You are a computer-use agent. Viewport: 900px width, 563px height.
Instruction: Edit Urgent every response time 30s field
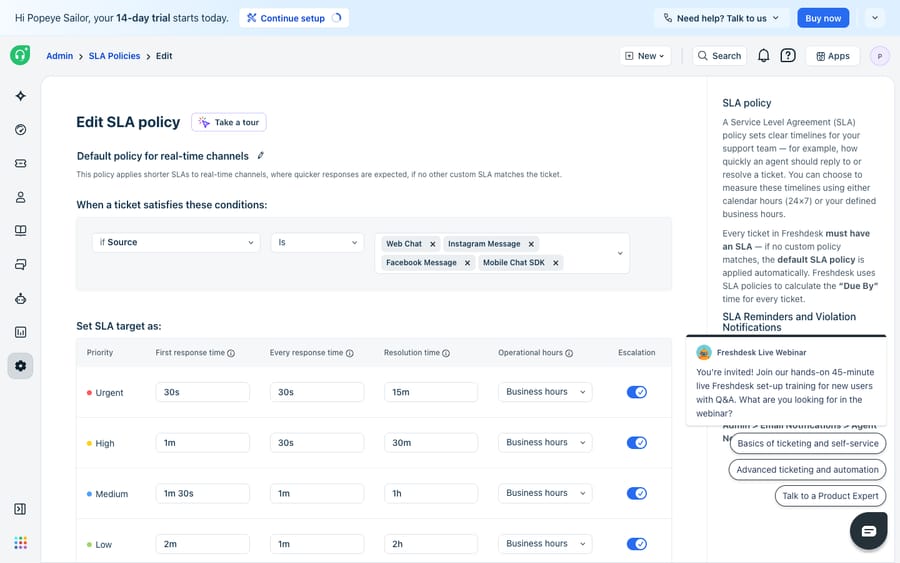point(317,392)
